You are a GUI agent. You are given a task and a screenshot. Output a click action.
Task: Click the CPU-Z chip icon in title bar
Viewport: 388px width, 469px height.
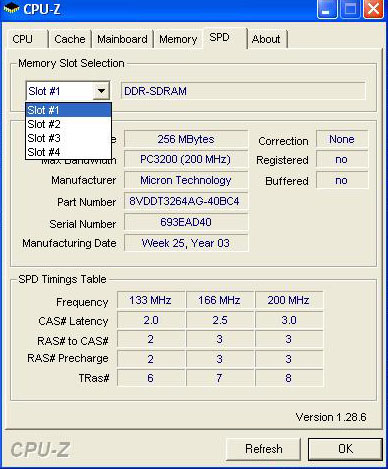(x=12, y=9)
